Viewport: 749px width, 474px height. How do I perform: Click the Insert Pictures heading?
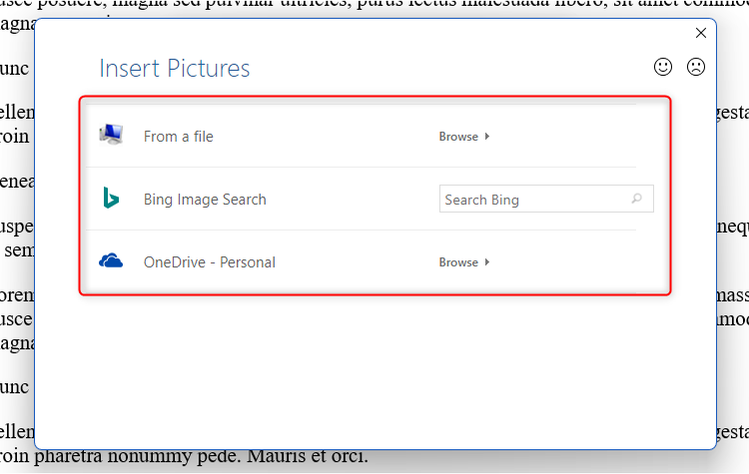174,68
